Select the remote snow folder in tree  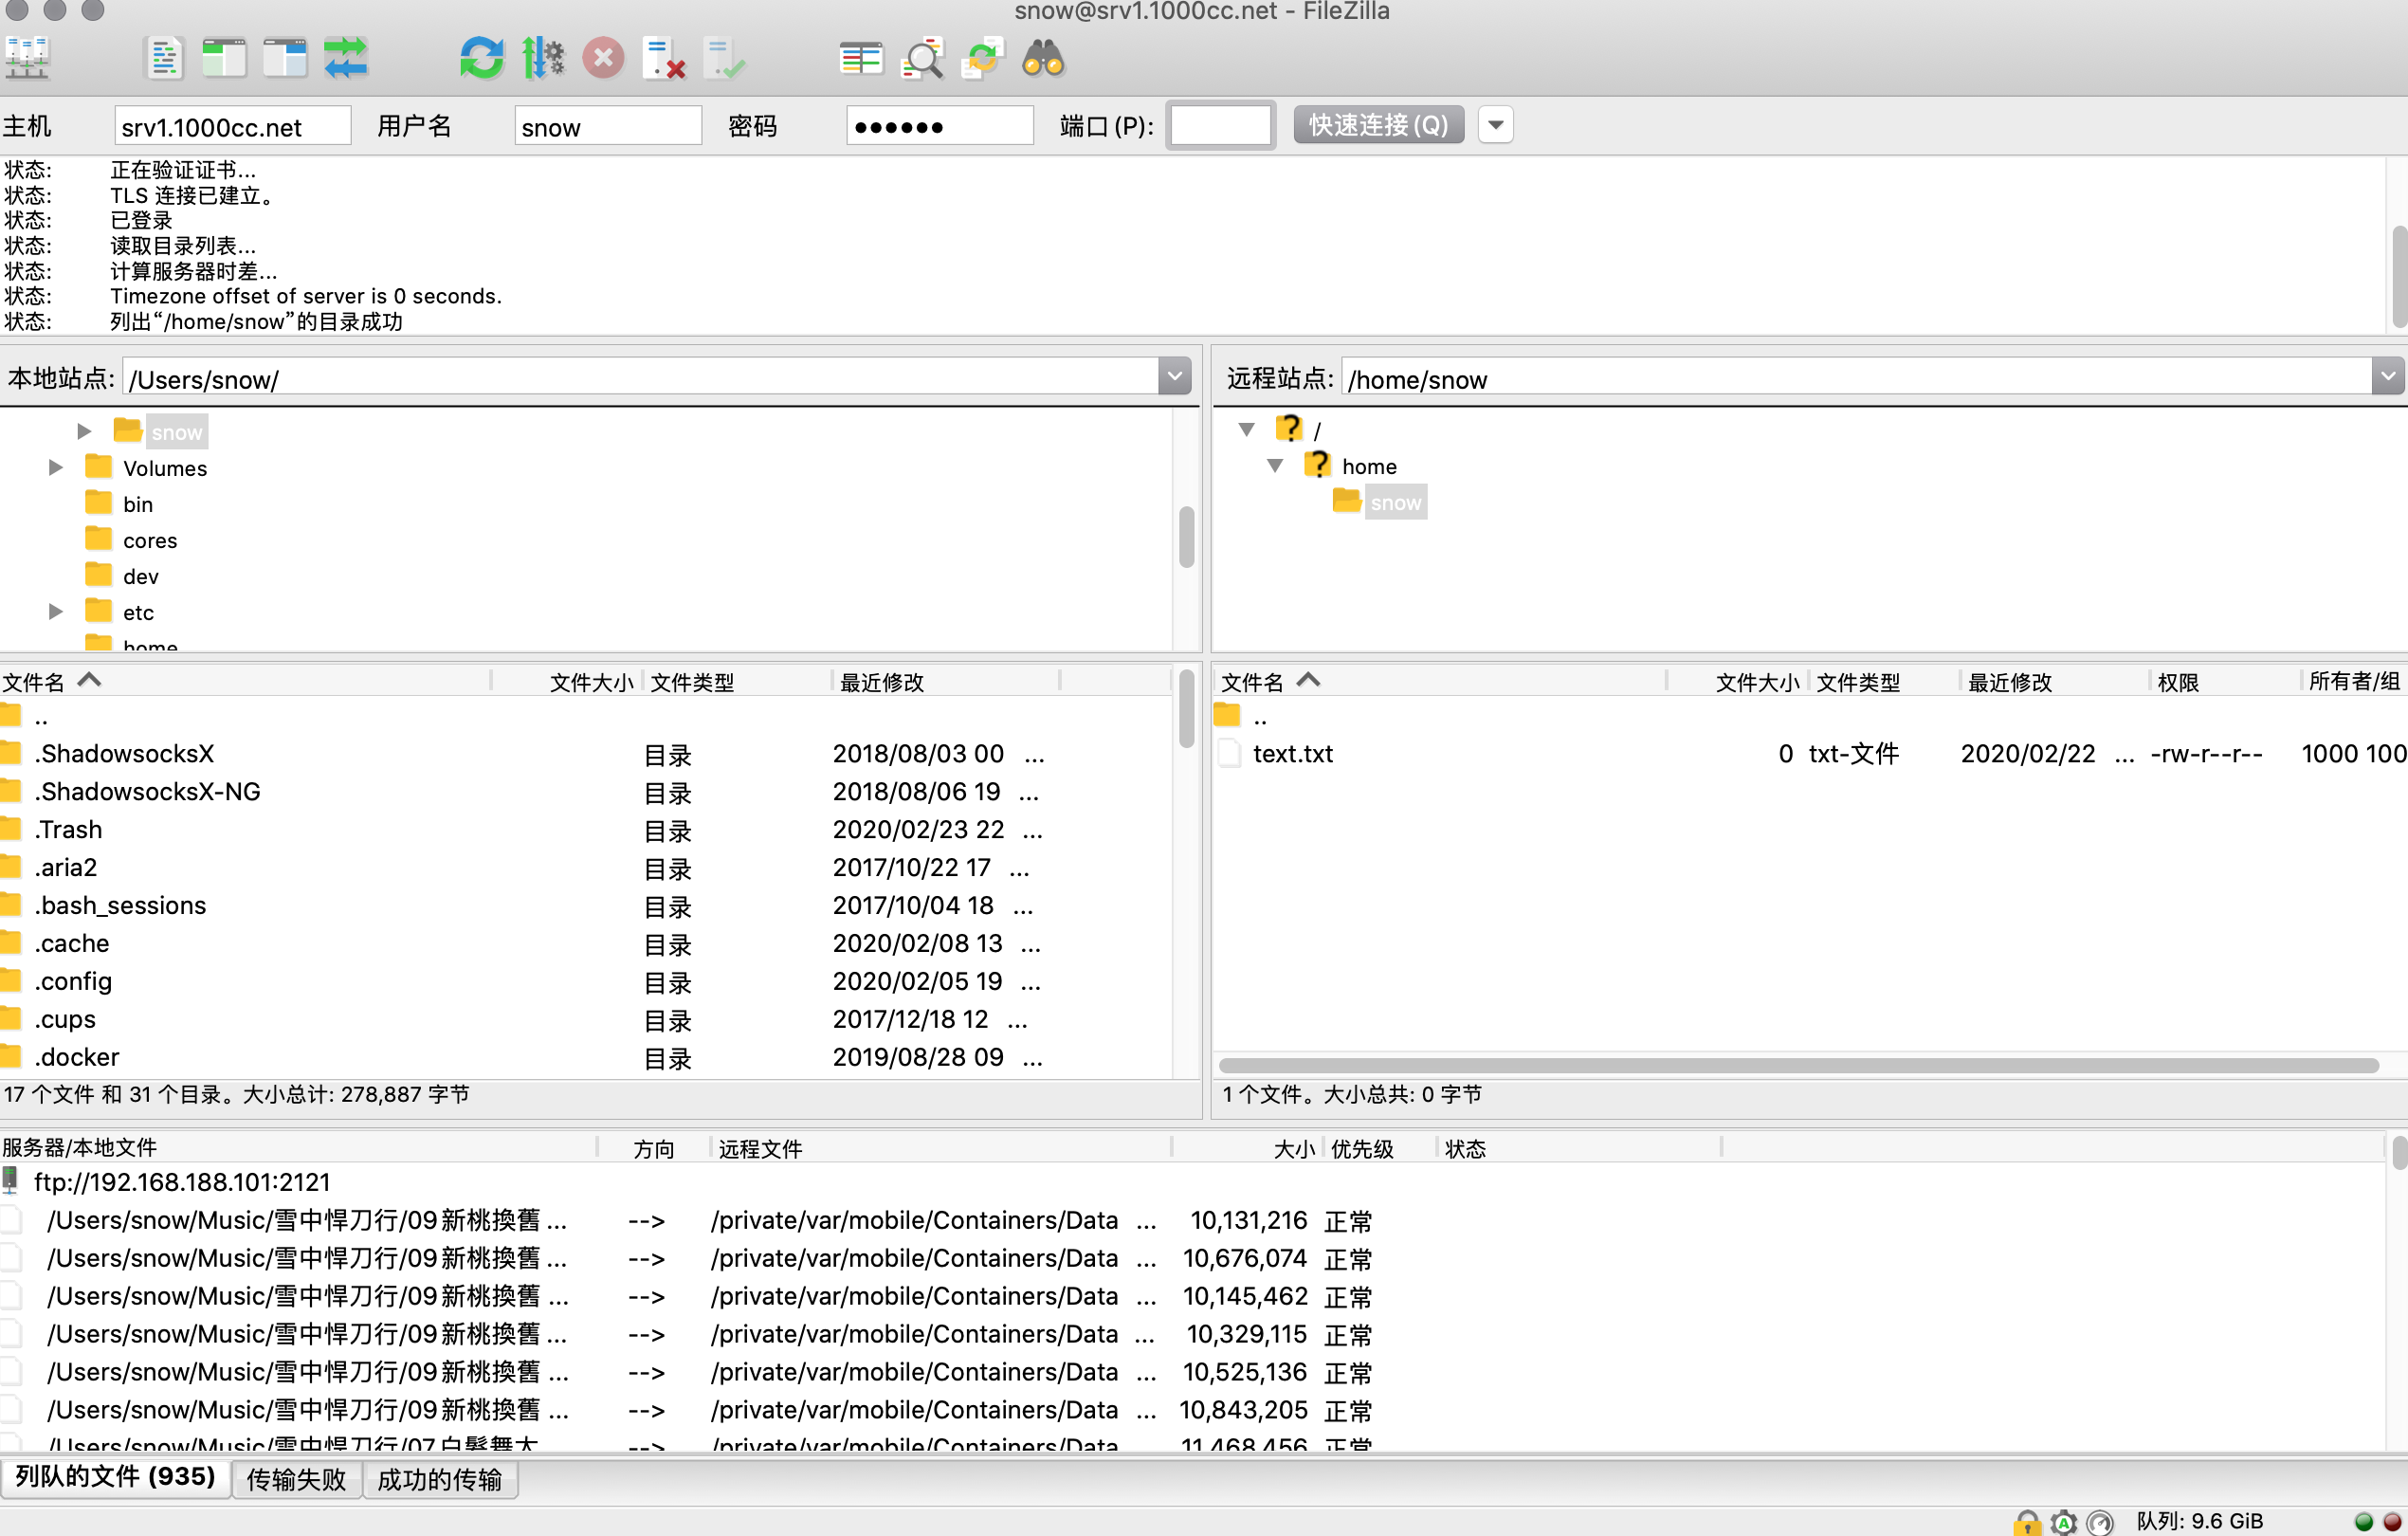[x=1395, y=502]
